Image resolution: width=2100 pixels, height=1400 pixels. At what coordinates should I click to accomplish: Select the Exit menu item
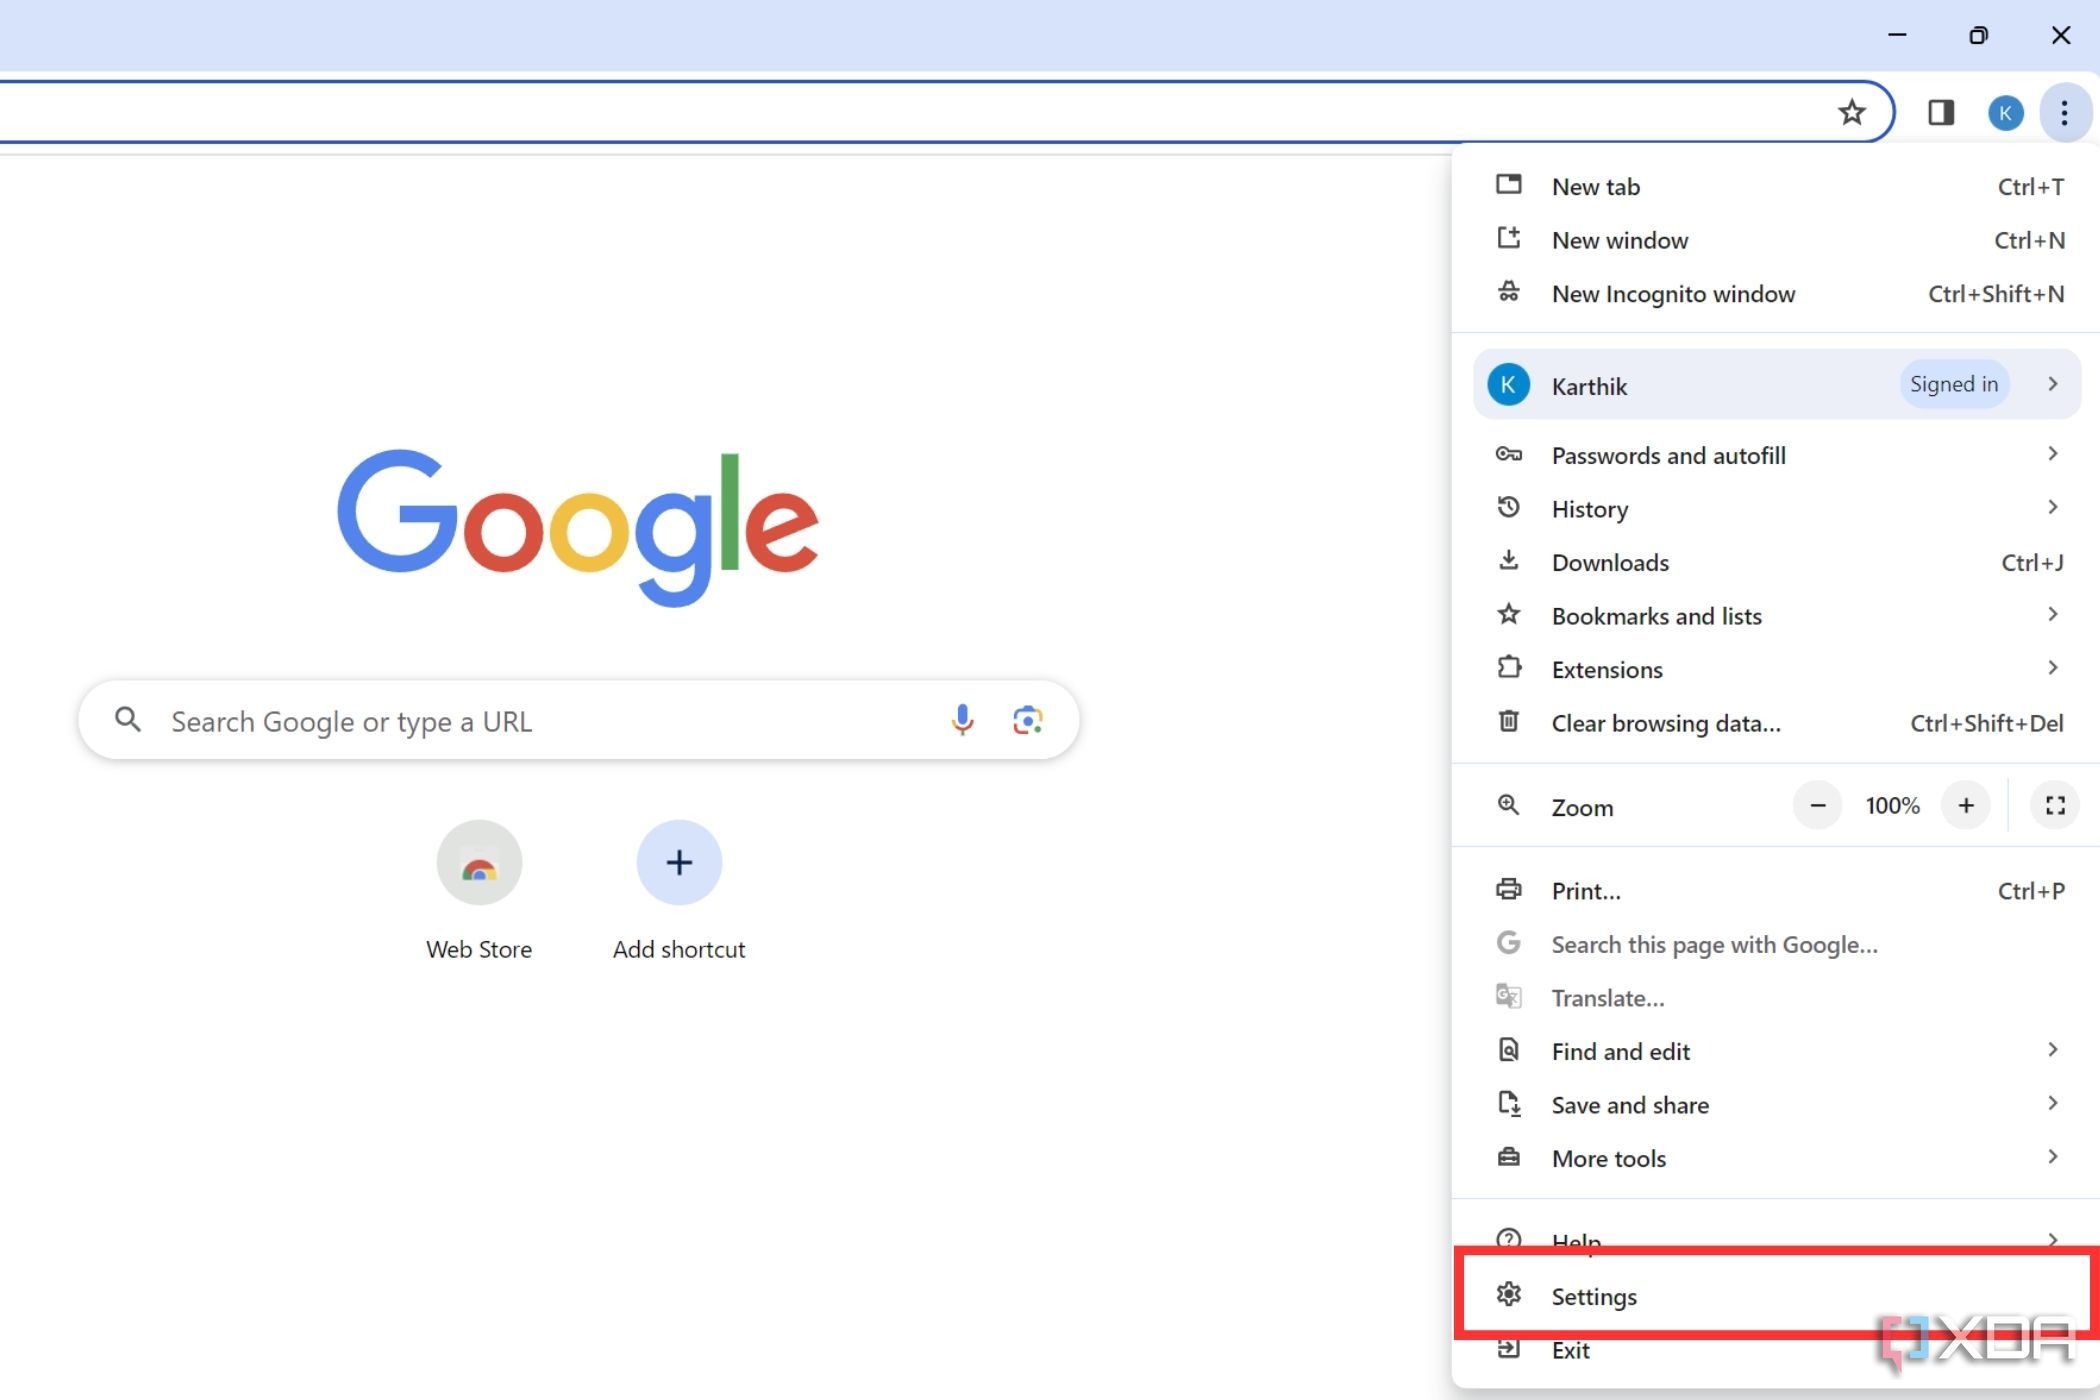(1570, 1350)
